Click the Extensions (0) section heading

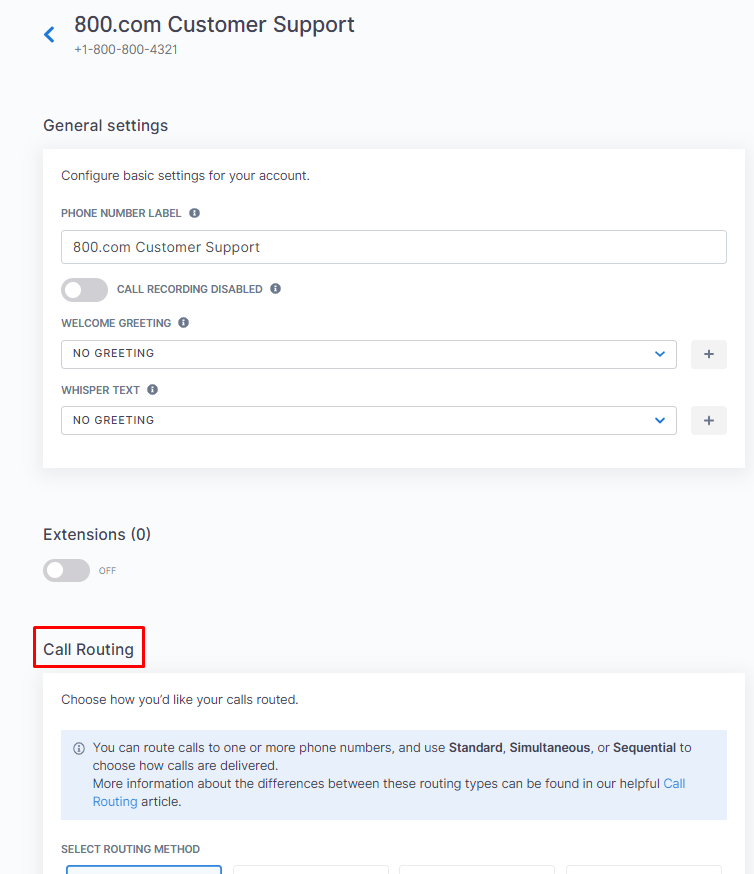[97, 535]
